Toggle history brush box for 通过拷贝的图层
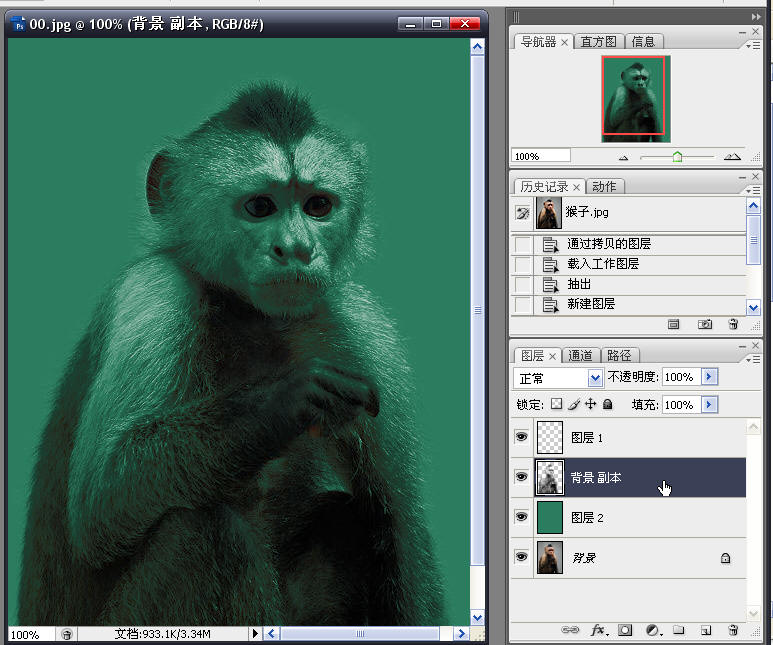773x645 pixels. (x=522, y=244)
